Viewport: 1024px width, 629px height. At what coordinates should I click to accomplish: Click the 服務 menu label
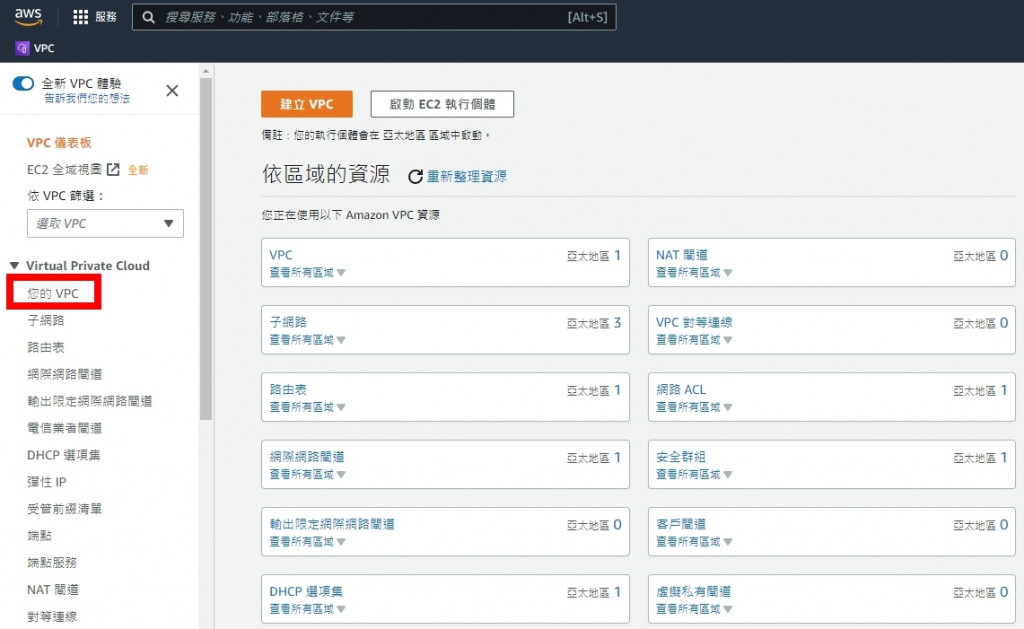click(106, 17)
